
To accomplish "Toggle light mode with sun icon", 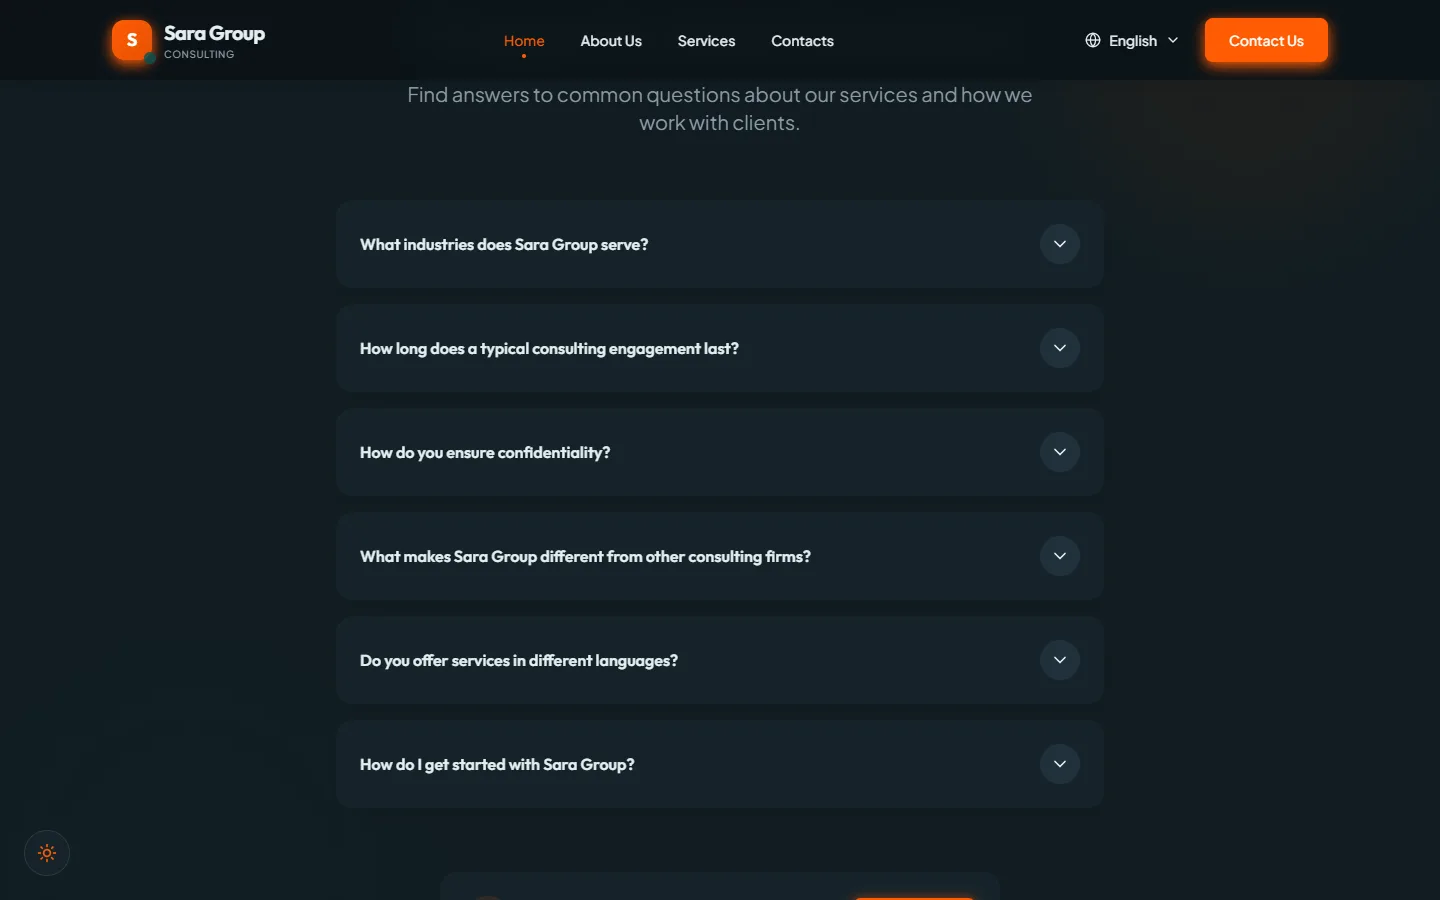I will [47, 853].
